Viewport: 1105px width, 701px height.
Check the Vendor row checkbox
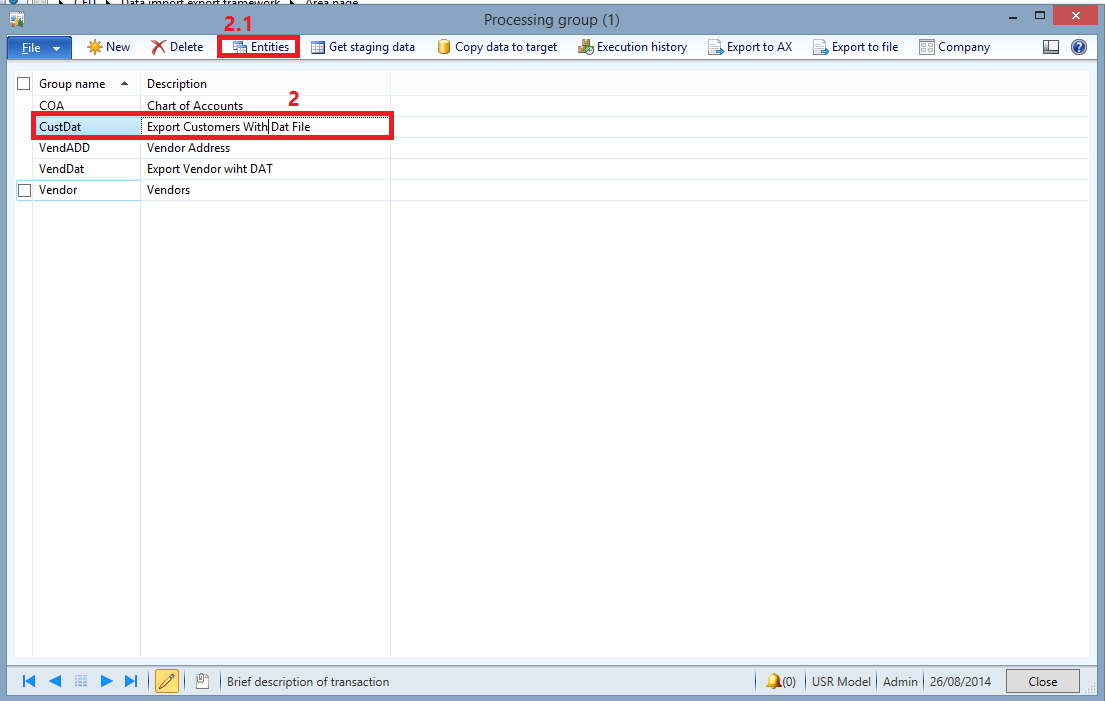pos(24,190)
